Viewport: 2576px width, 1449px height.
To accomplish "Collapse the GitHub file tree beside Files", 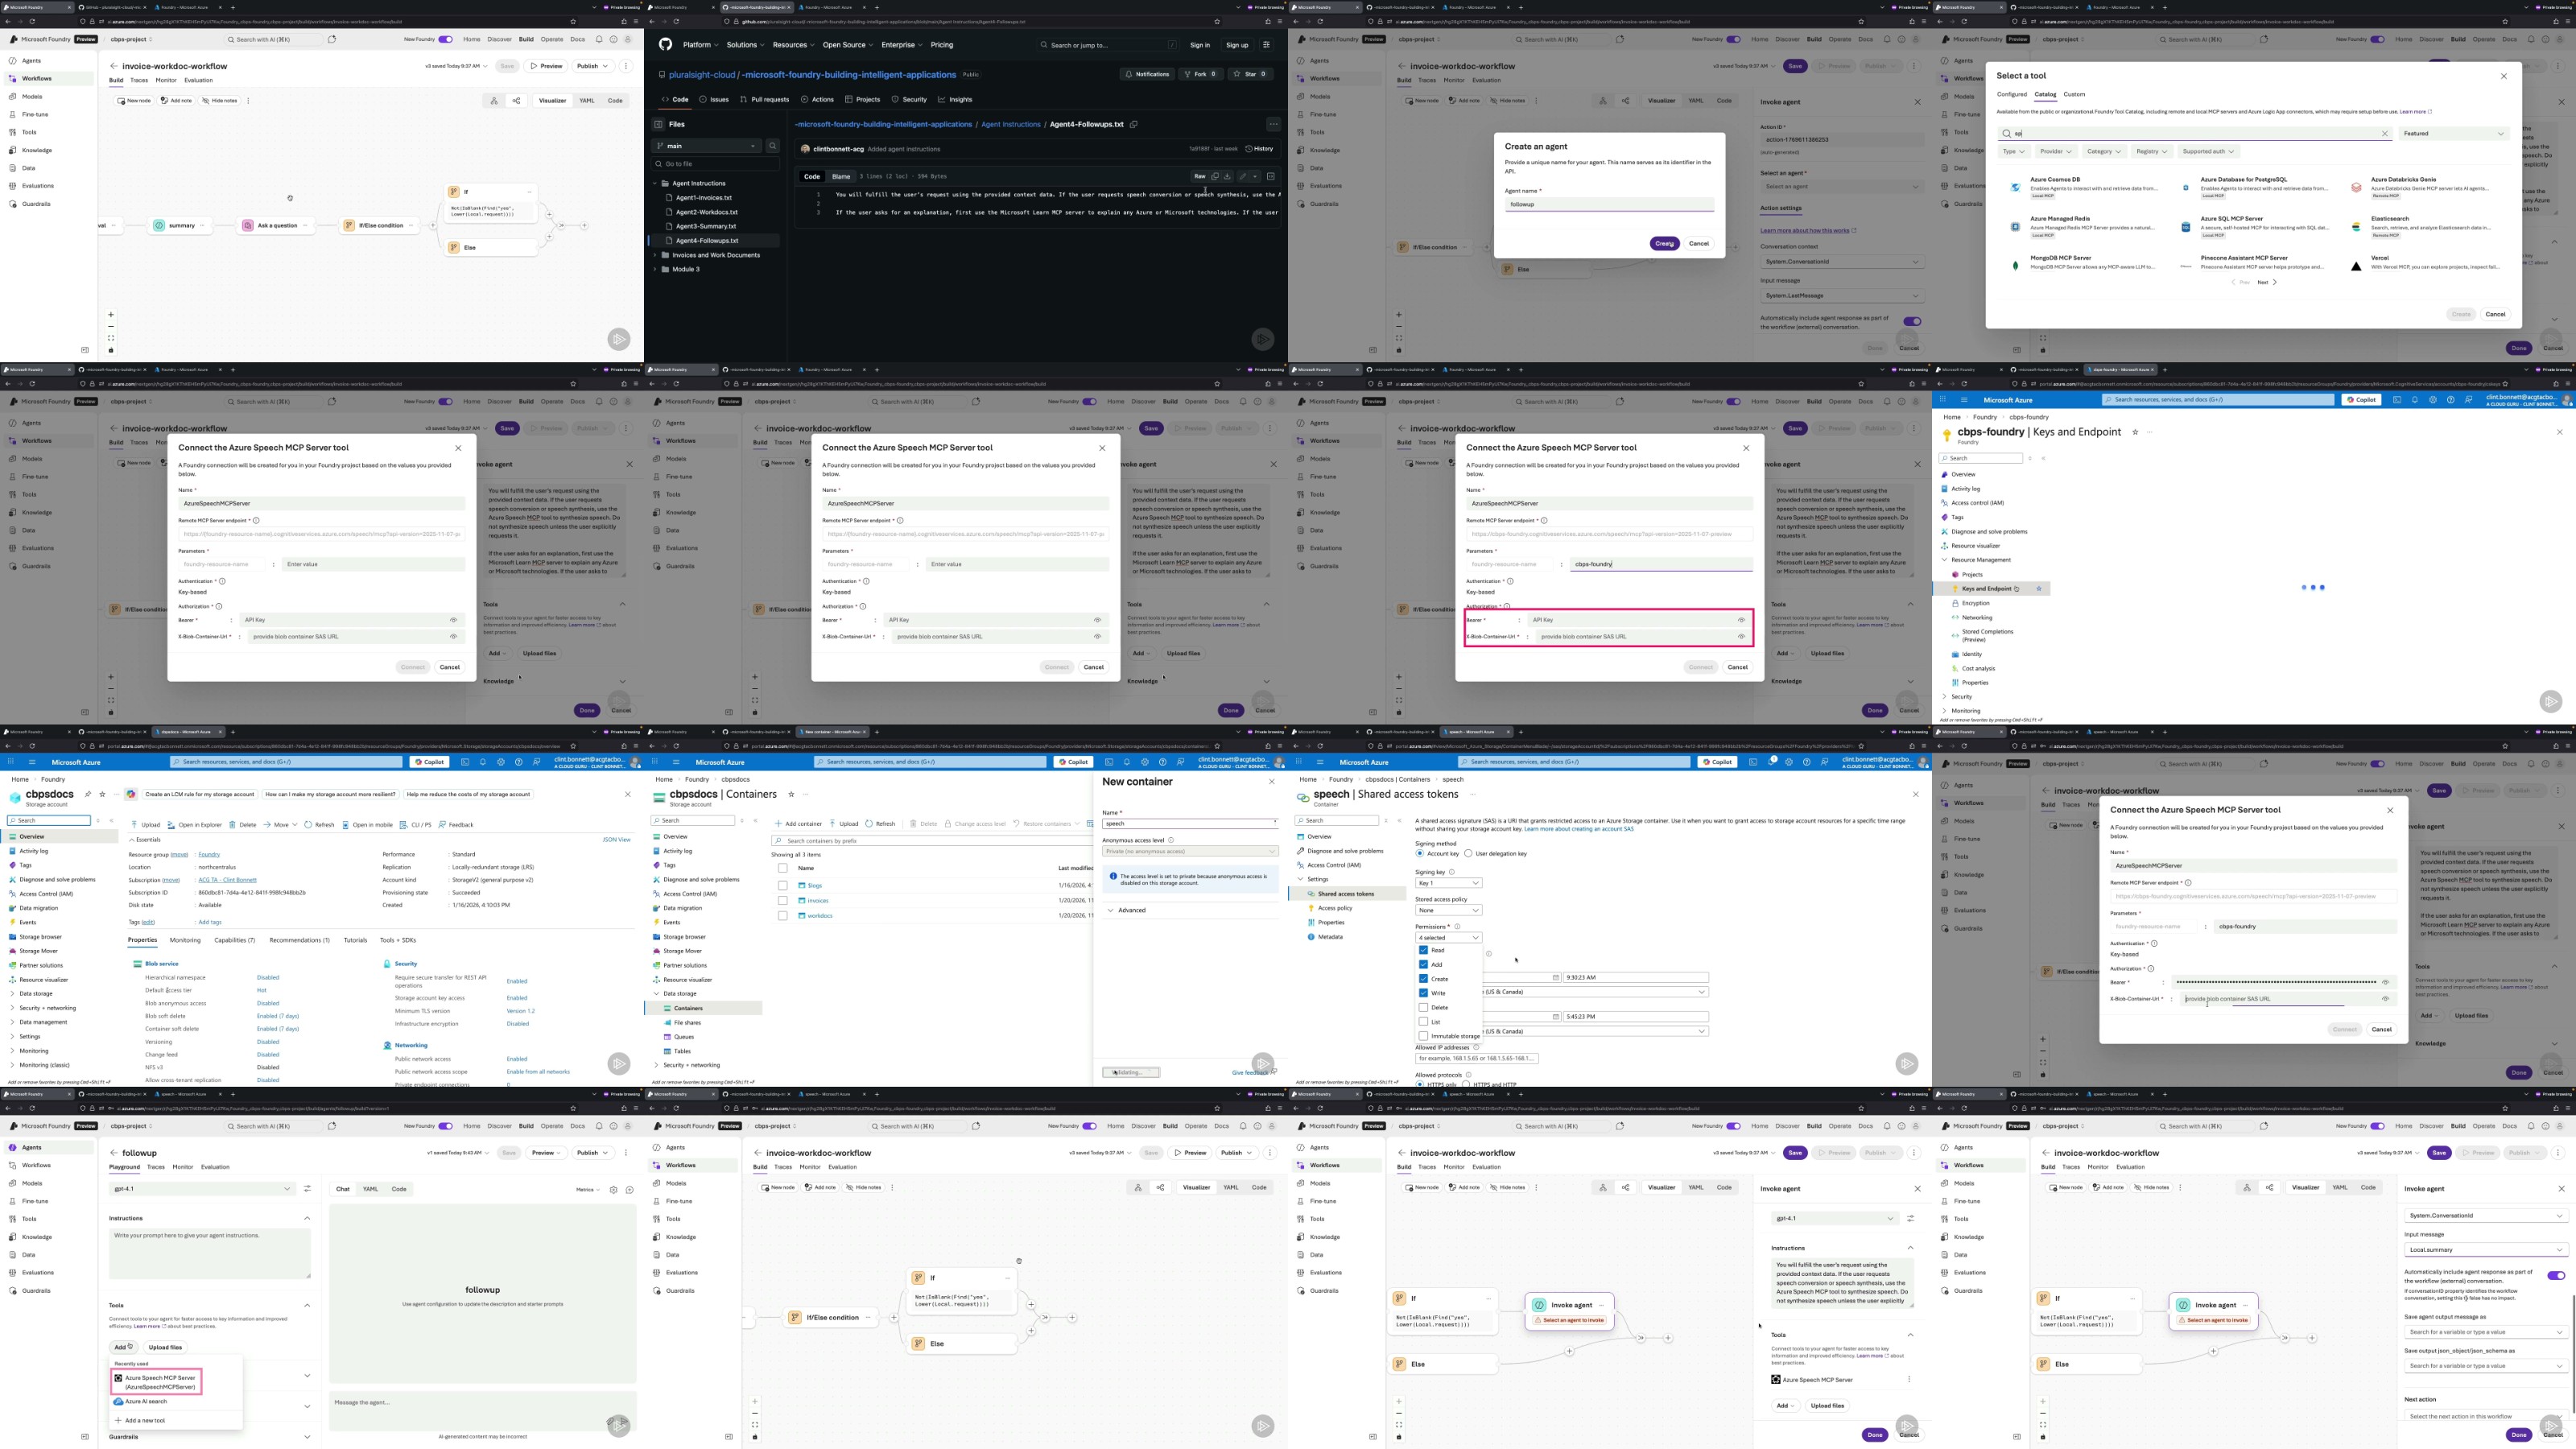I will coord(658,125).
